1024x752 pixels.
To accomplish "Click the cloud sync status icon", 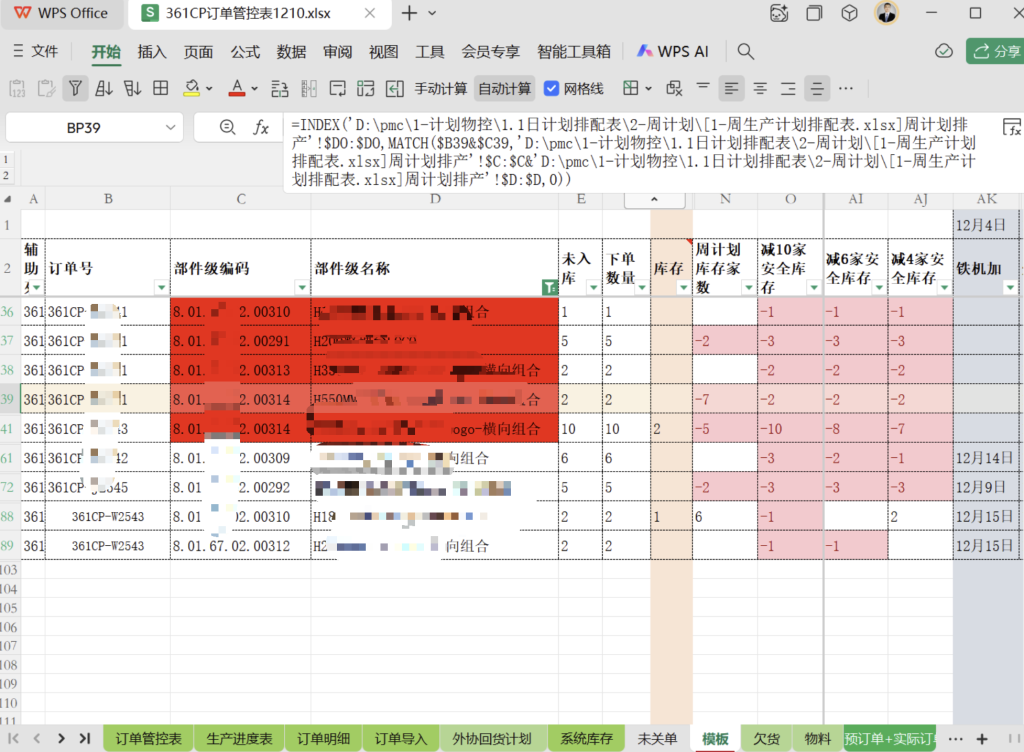I will [x=944, y=51].
